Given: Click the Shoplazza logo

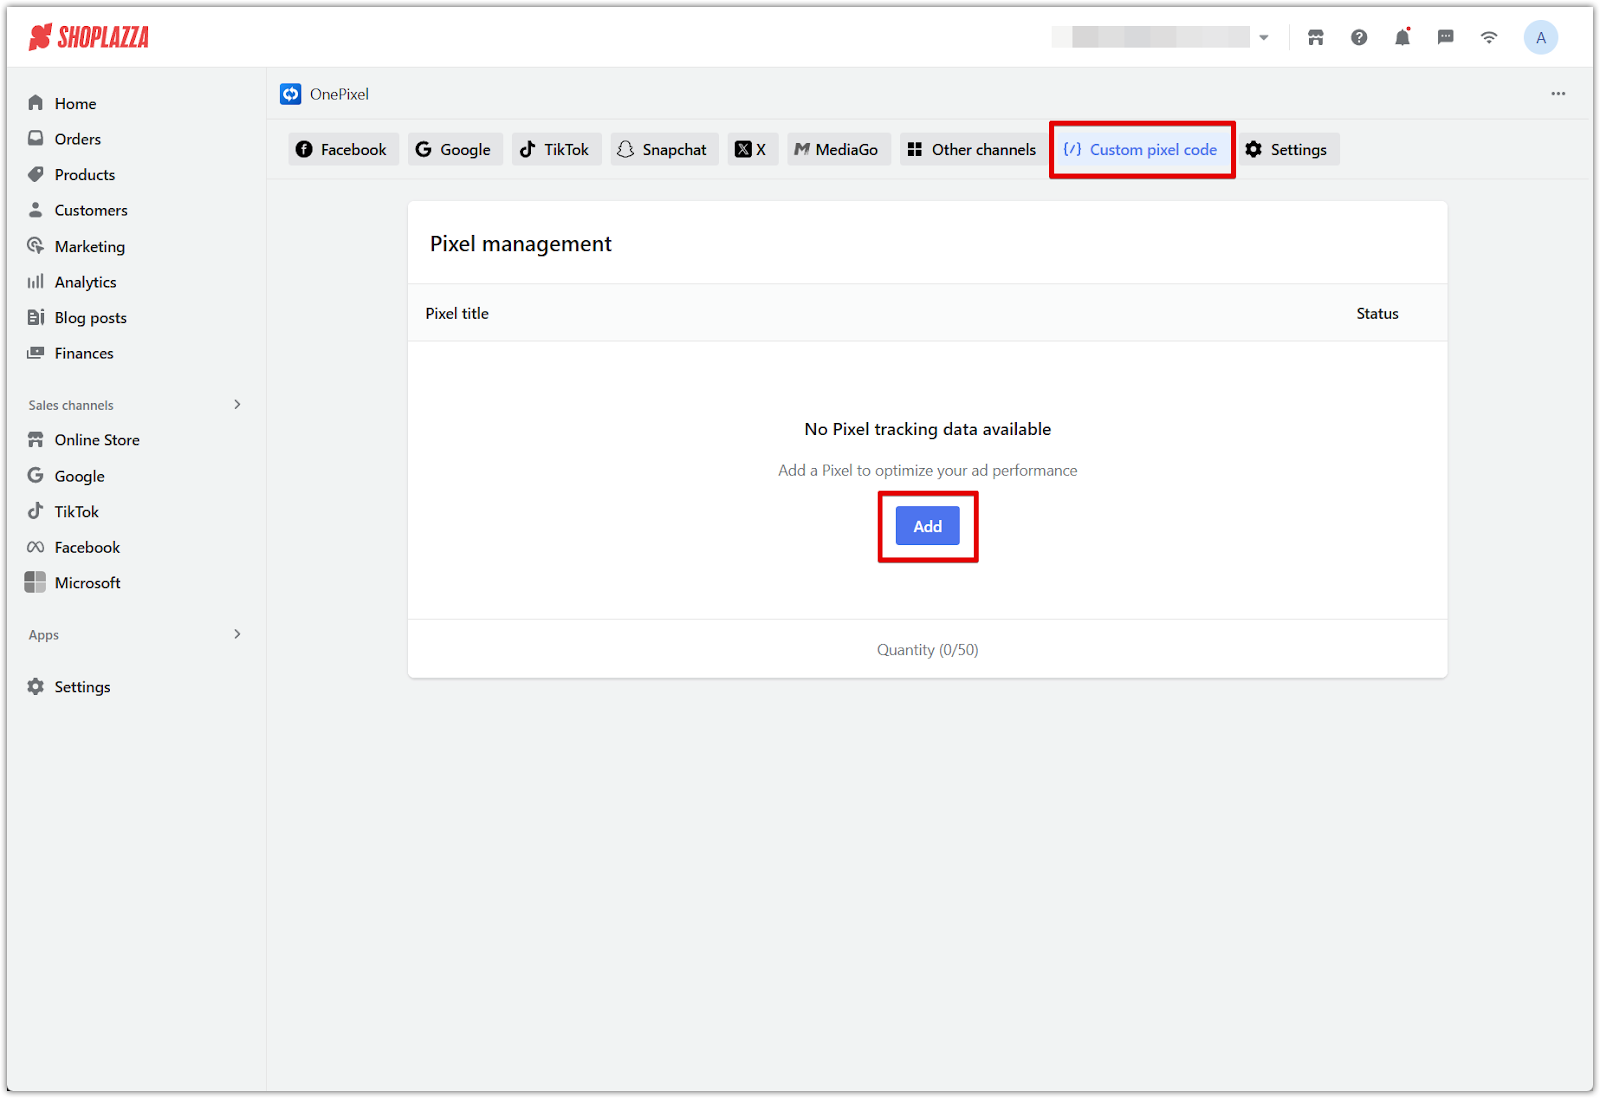Looking at the screenshot, I should (89, 37).
